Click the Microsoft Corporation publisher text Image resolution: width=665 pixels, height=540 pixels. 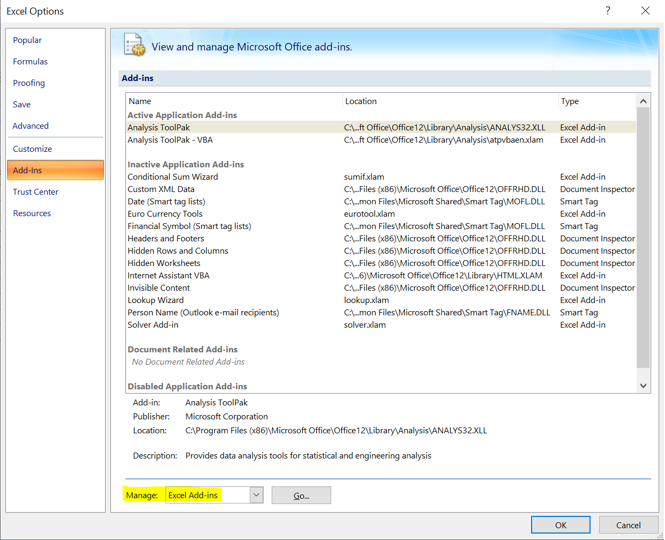point(226,416)
